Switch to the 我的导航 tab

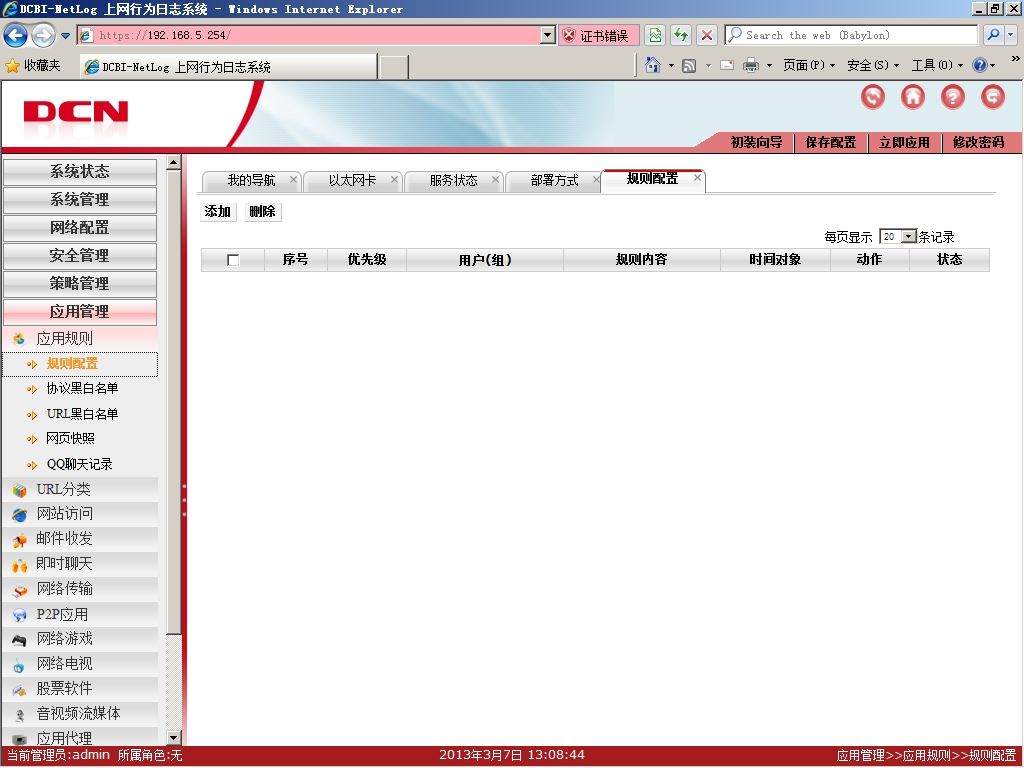[x=251, y=181]
